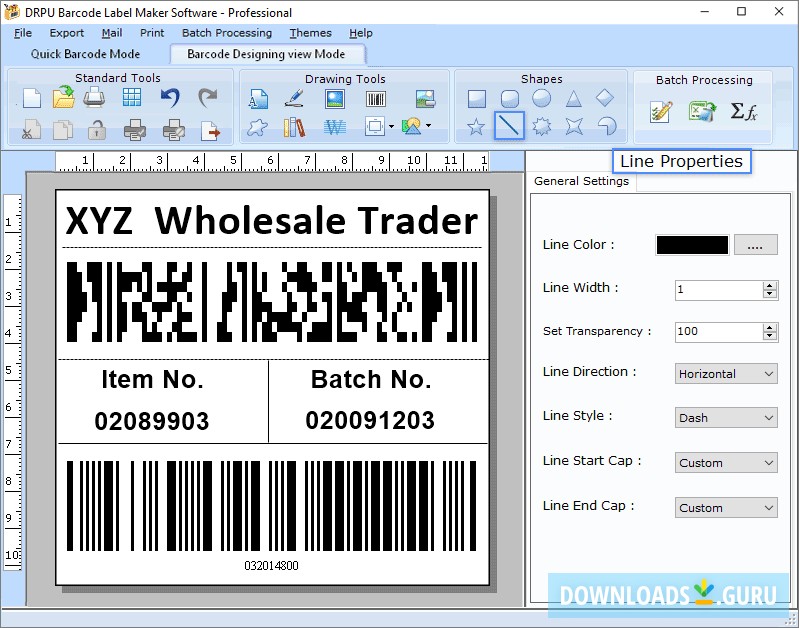Click the Set Transparency input field

click(x=718, y=331)
